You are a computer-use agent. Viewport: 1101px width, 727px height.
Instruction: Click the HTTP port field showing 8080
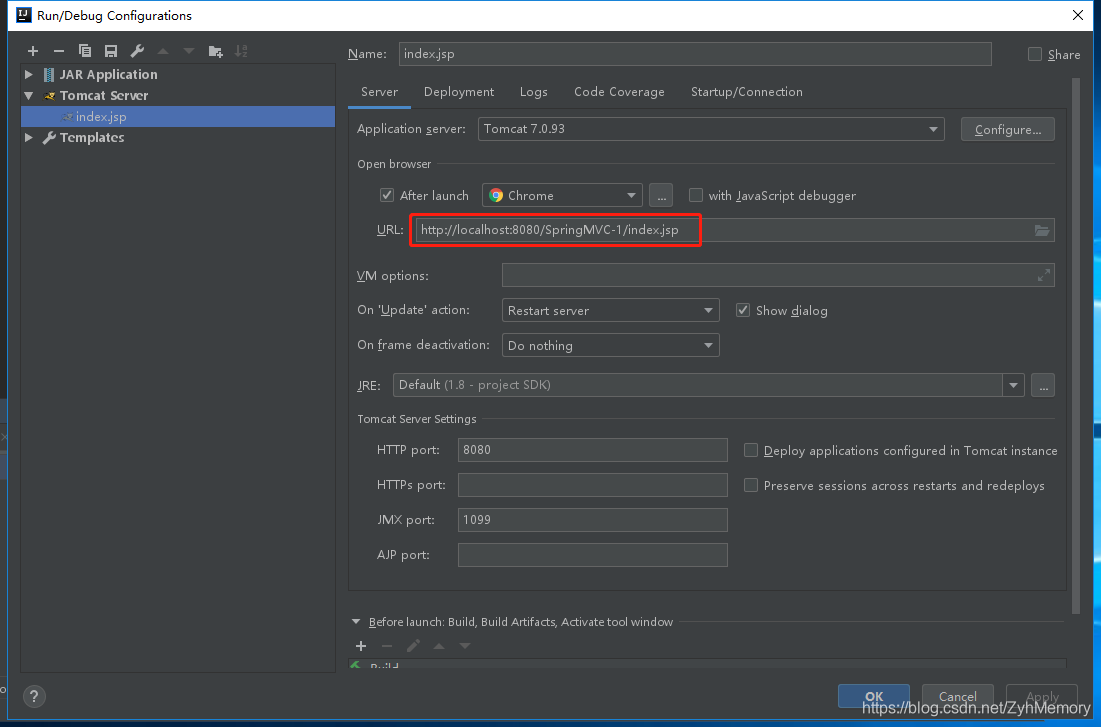tap(593, 450)
